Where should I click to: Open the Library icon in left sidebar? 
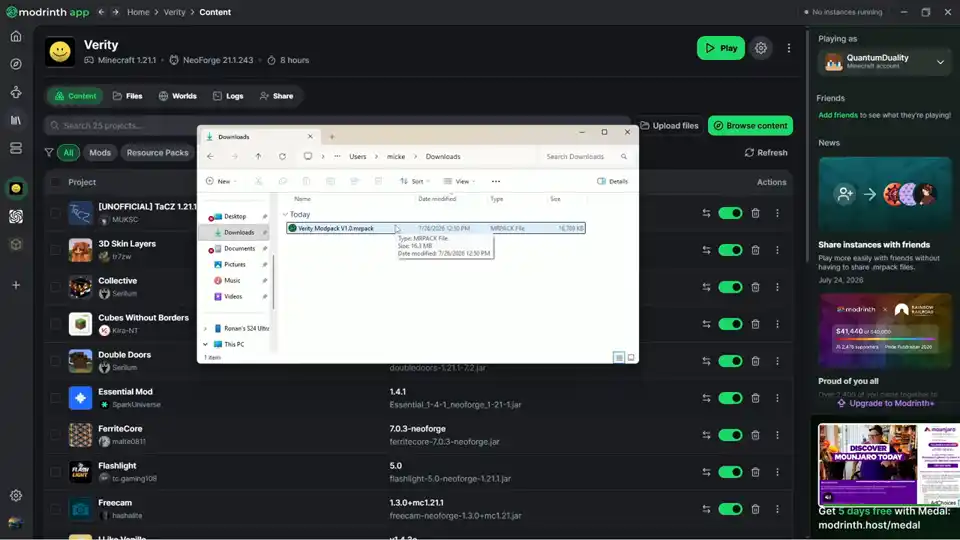16,120
